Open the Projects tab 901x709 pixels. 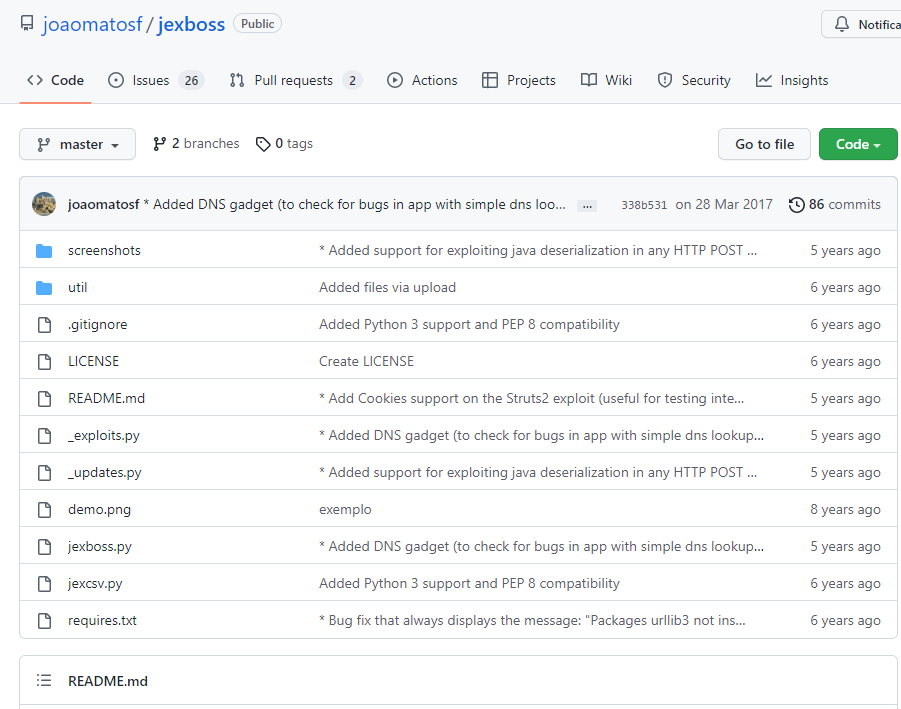[519, 80]
